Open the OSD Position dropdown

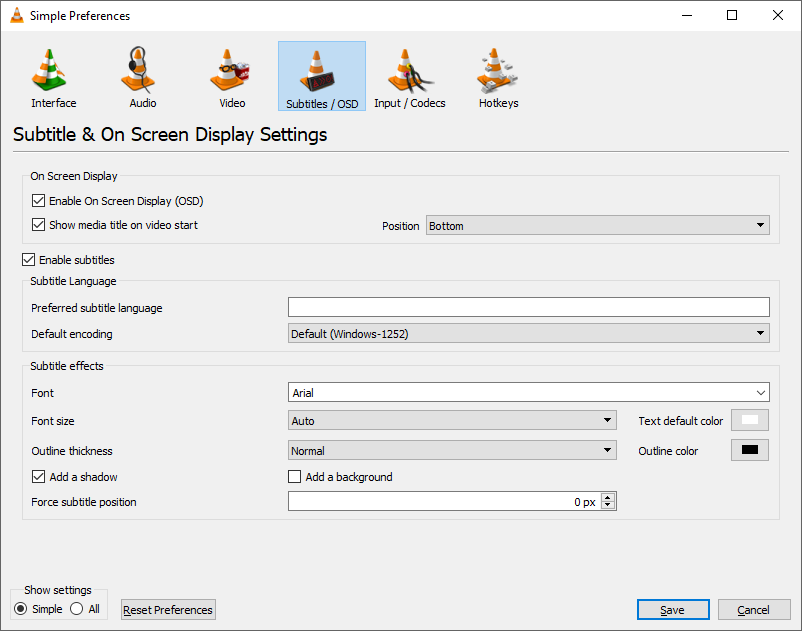pos(597,226)
